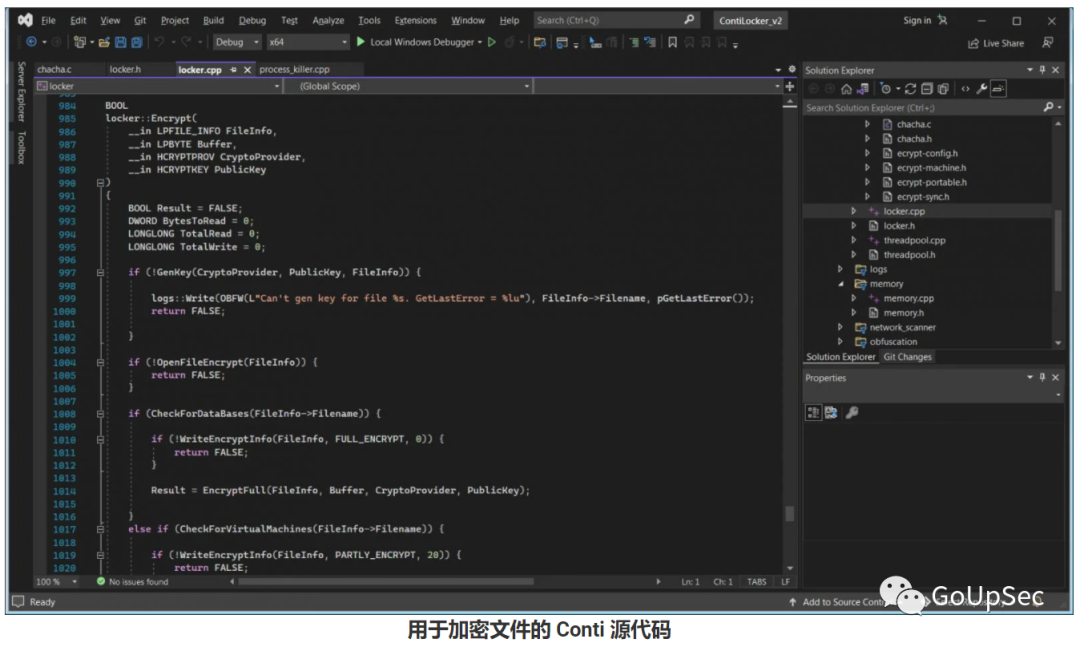Click Collapse All icon in Solution Explorer

pyautogui.click(x=927, y=88)
